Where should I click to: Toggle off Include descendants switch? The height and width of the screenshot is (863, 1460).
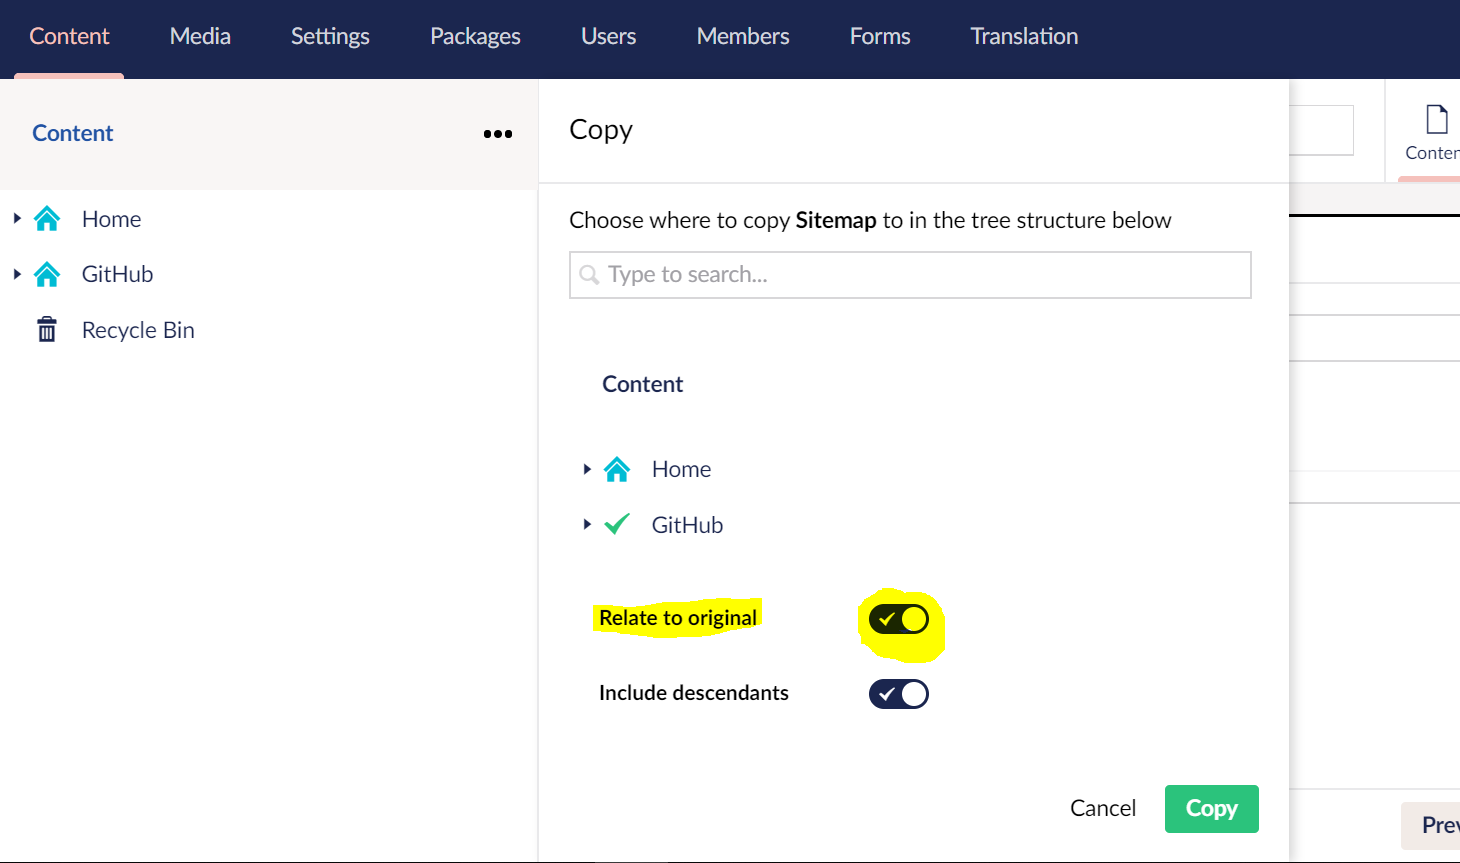pyautogui.click(x=899, y=694)
